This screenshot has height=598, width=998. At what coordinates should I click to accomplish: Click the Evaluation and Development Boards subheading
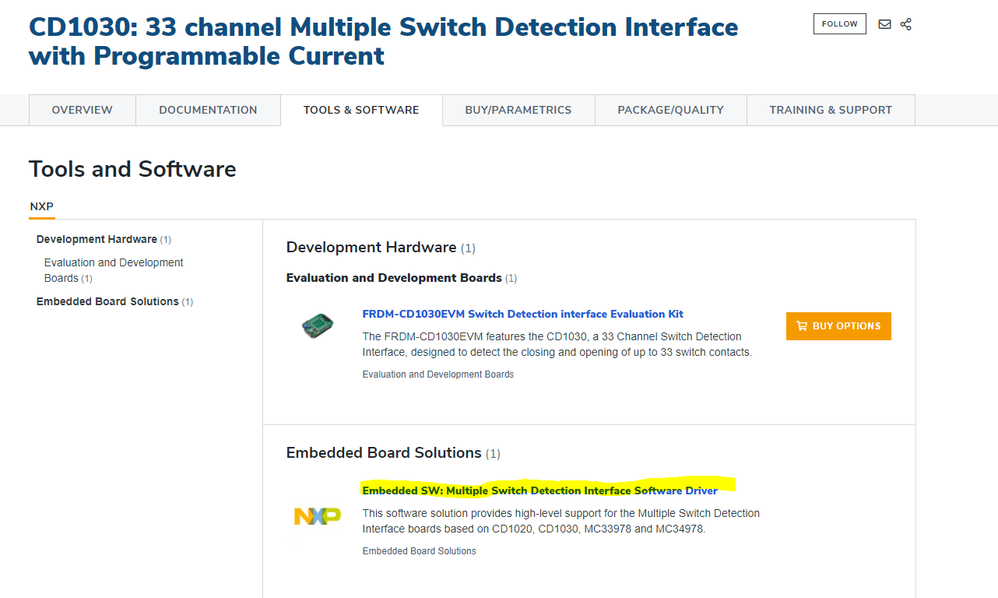394,278
